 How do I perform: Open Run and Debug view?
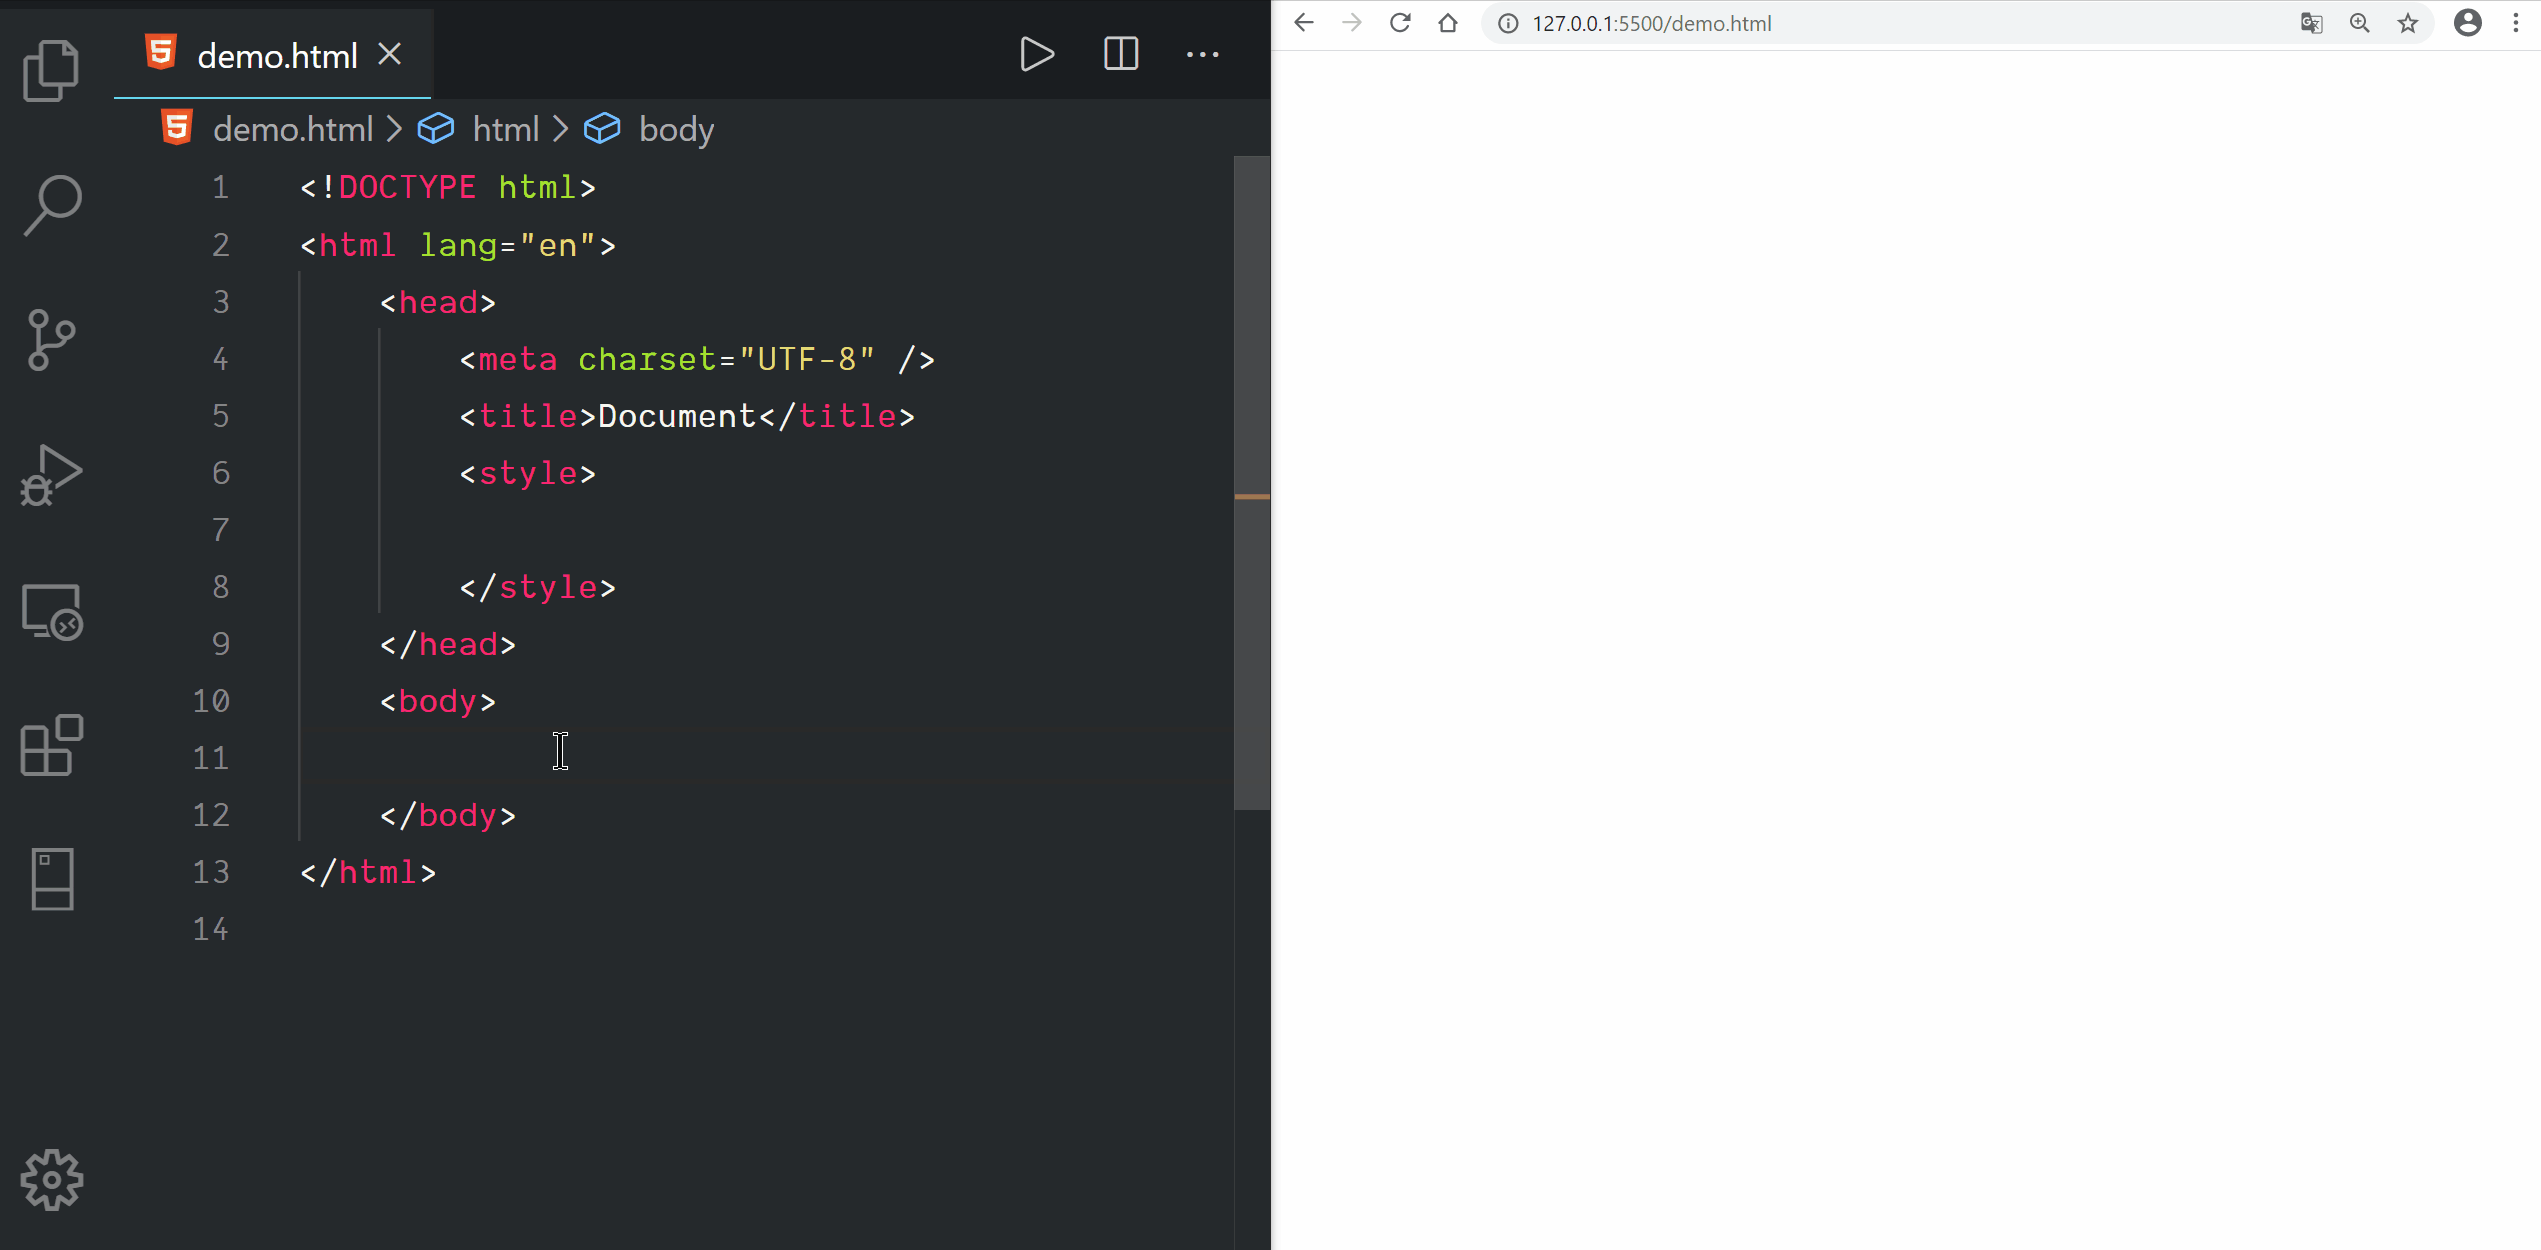[51, 475]
